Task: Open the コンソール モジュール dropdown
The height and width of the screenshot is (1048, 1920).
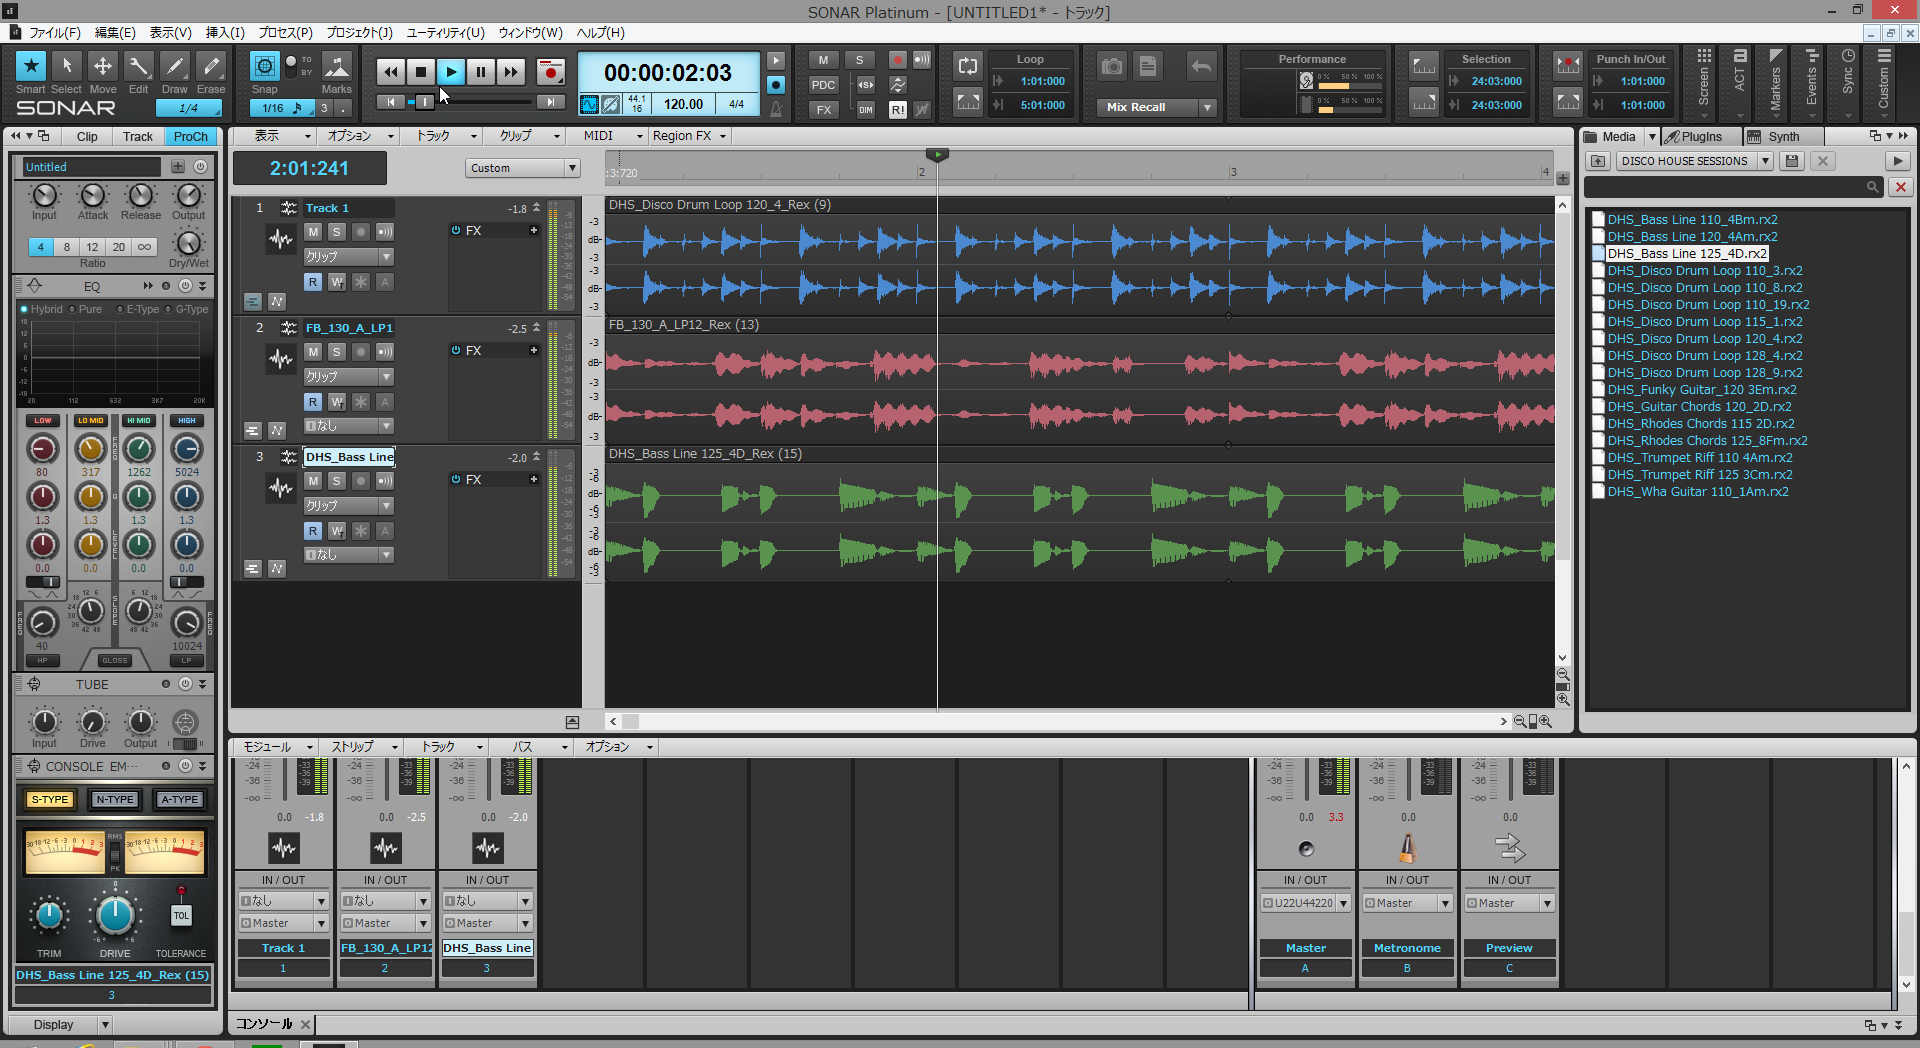Action: click(x=278, y=747)
